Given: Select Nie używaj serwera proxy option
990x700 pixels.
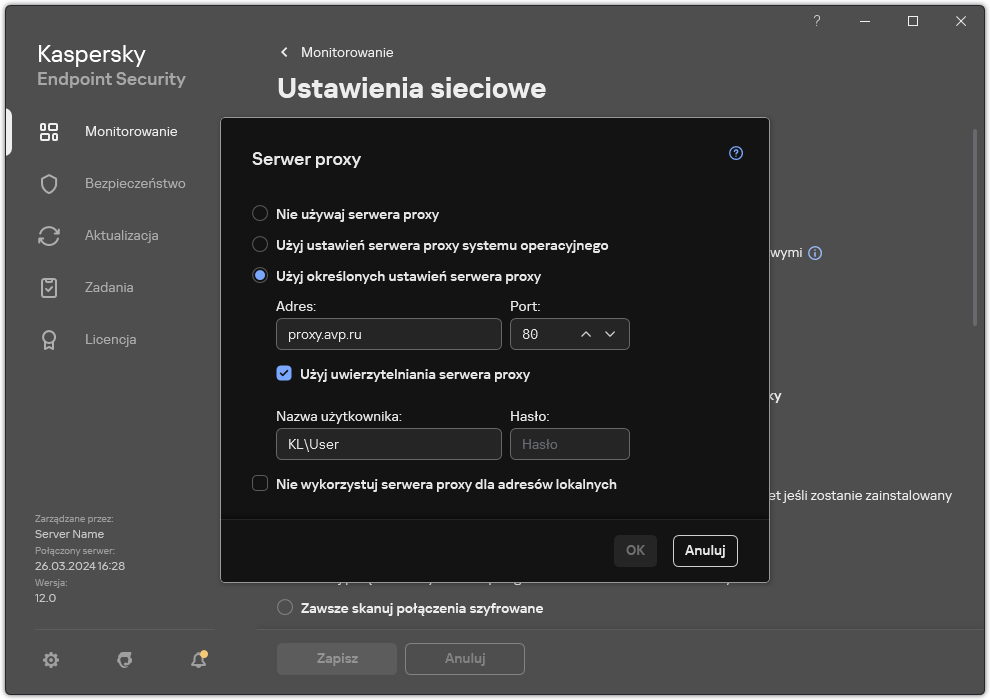Looking at the screenshot, I should pos(260,213).
